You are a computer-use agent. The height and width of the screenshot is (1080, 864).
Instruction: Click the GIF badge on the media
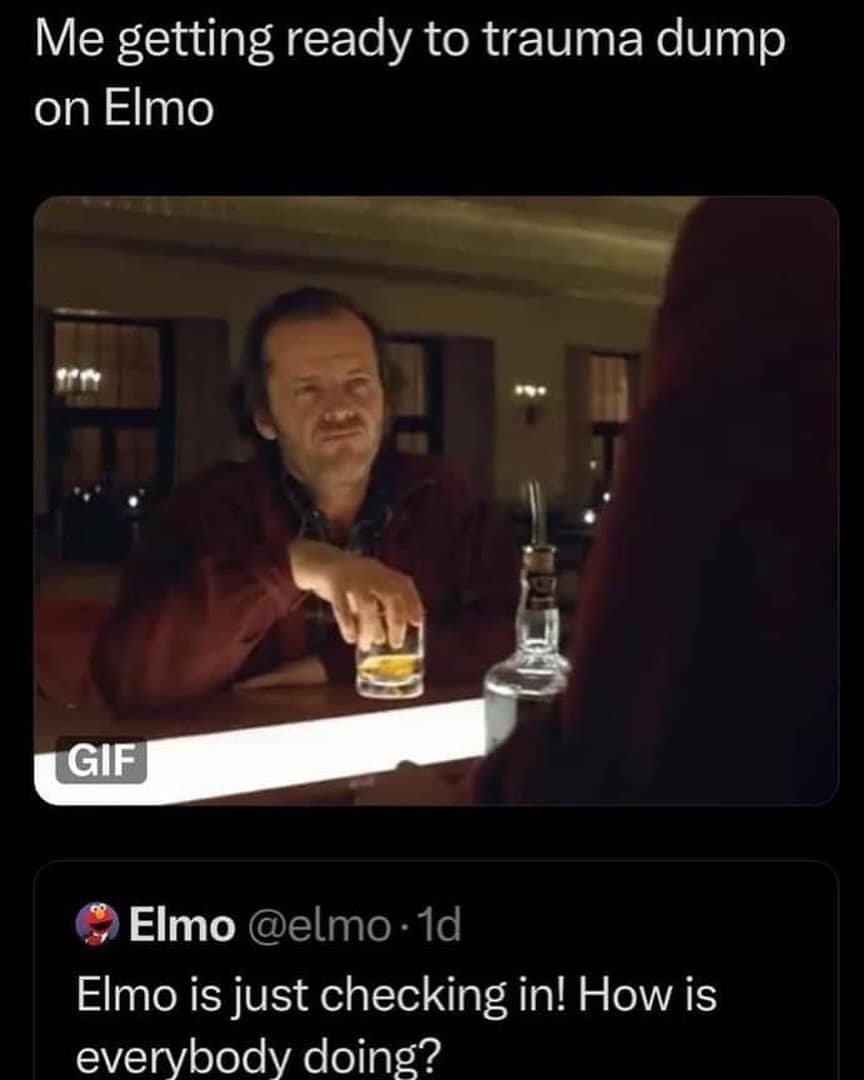click(101, 760)
